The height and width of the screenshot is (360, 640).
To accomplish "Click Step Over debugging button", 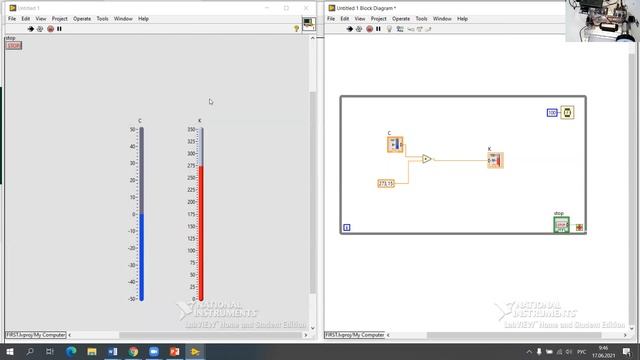I will tap(420, 29).
